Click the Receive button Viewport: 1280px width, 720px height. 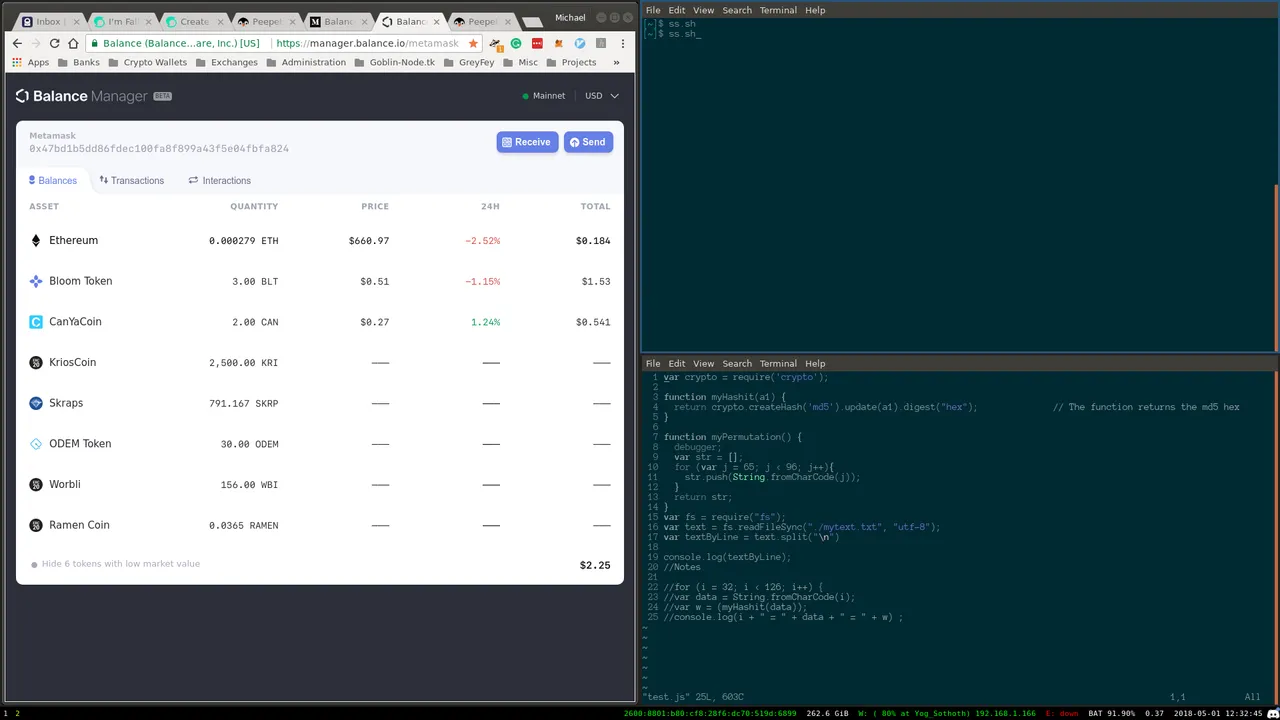click(x=527, y=142)
